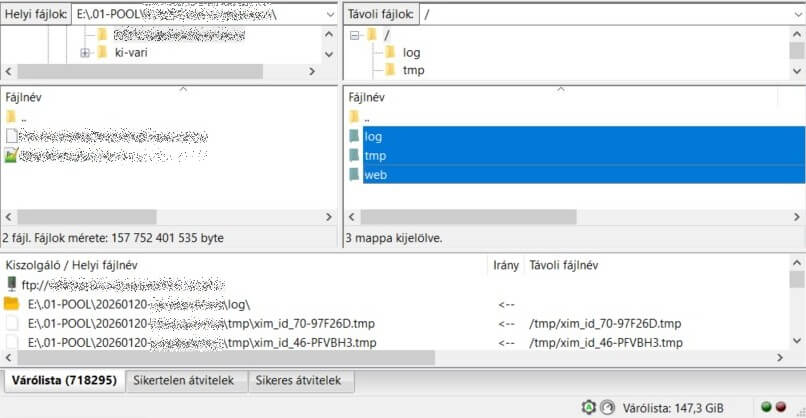
Task: Click the red activity indicator light
Action: 781,407
